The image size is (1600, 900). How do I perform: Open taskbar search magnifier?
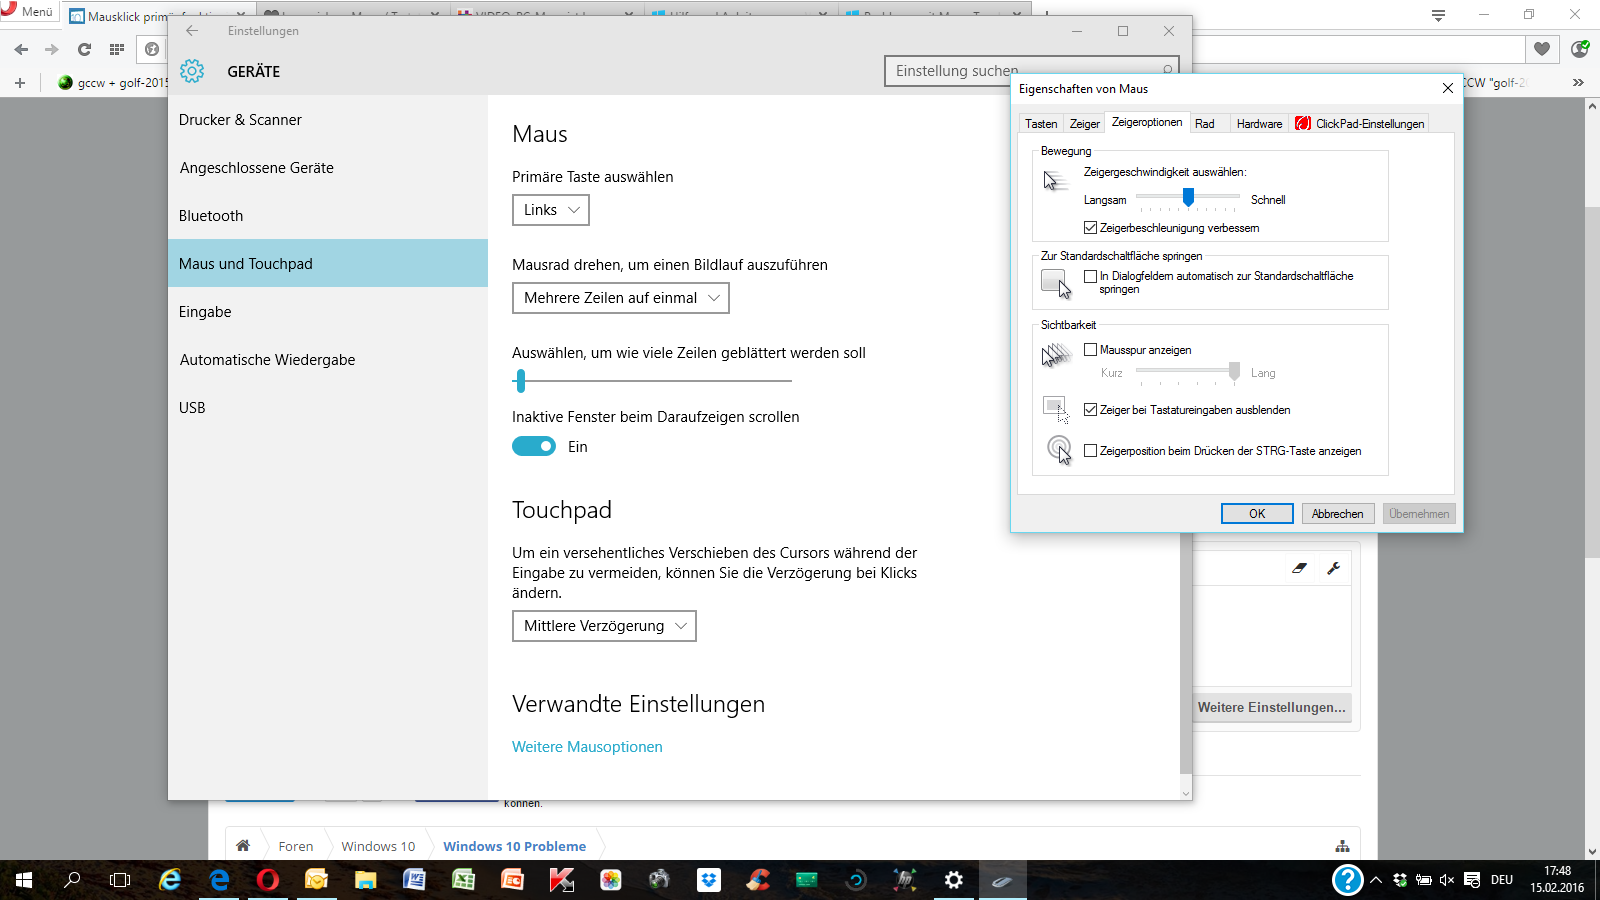[x=72, y=880]
